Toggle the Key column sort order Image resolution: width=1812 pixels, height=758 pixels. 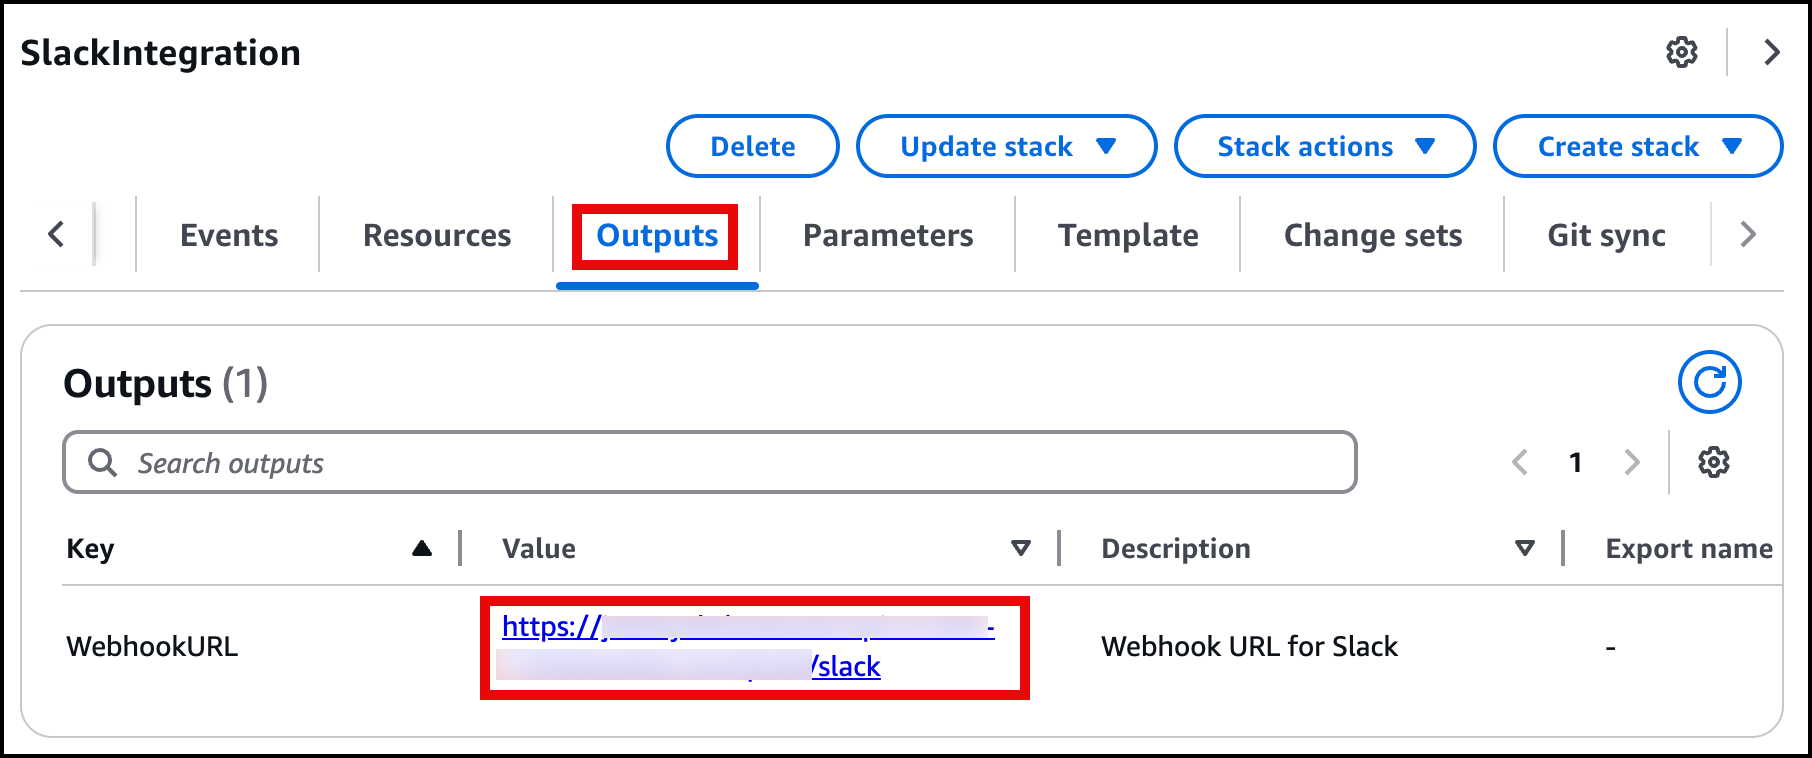(x=421, y=547)
